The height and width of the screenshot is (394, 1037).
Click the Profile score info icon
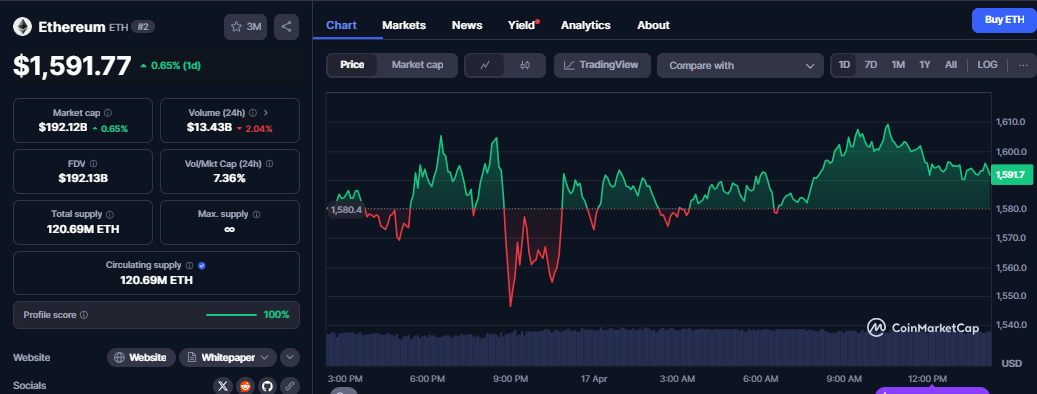point(84,315)
